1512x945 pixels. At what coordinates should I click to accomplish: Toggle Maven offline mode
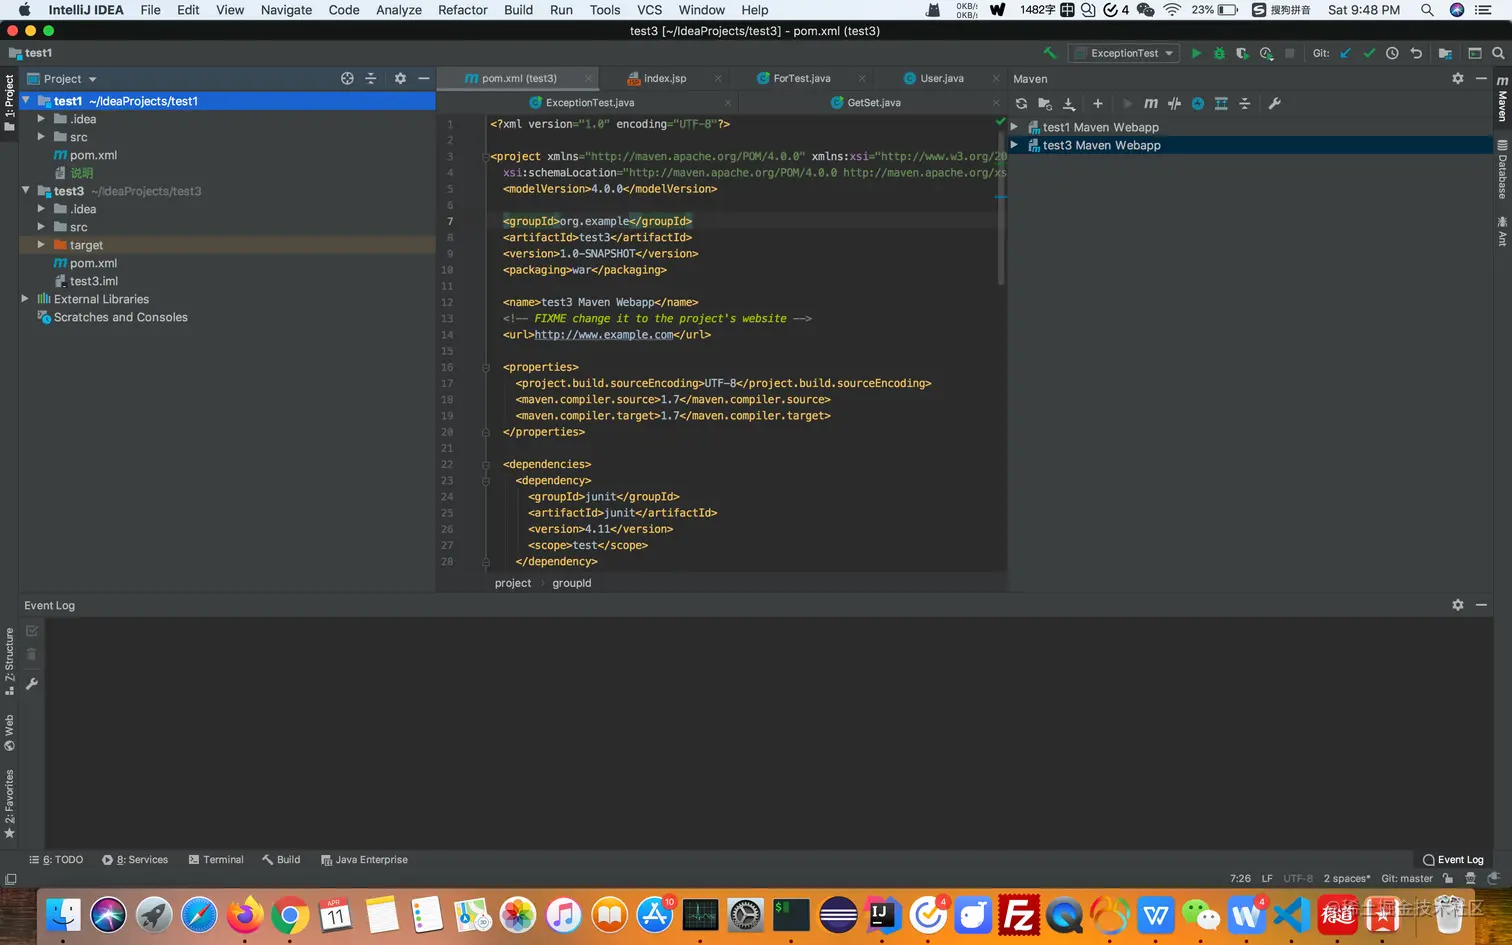(x=1174, y=103)
